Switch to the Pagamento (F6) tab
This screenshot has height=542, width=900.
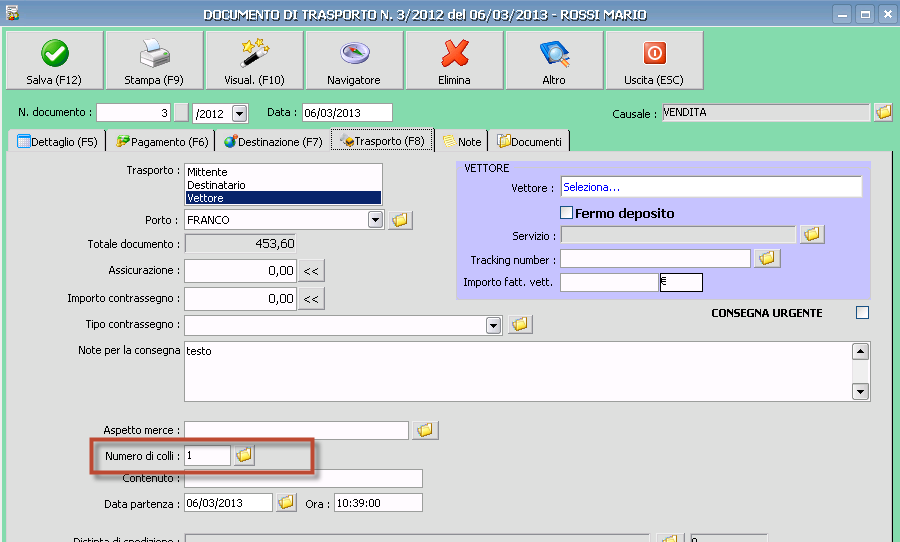tap(161, 142)
